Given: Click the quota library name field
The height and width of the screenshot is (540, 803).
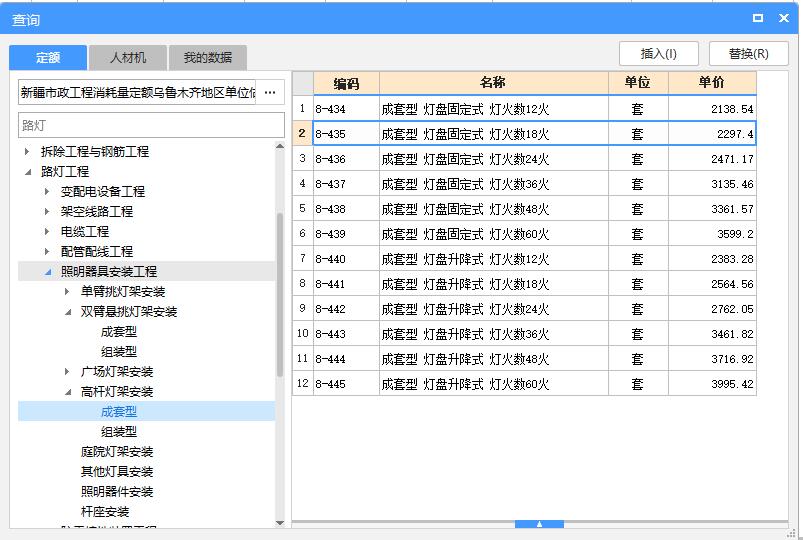Looking at the screenshot, I should [x=137, y=93].
